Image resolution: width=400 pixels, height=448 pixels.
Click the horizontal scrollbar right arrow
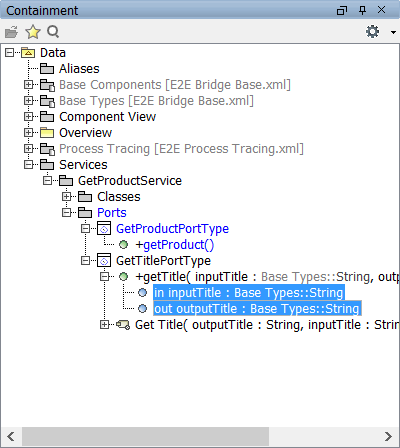389,437
